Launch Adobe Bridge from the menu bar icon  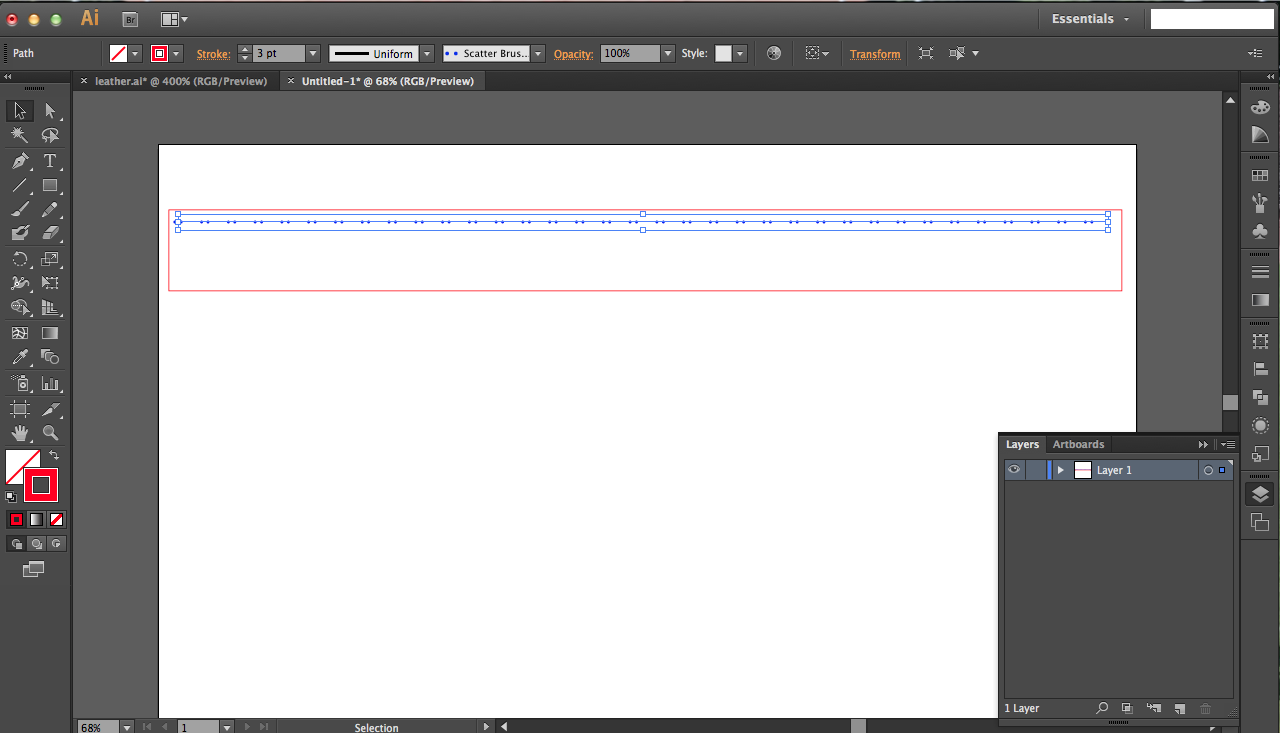pos(130,18)
